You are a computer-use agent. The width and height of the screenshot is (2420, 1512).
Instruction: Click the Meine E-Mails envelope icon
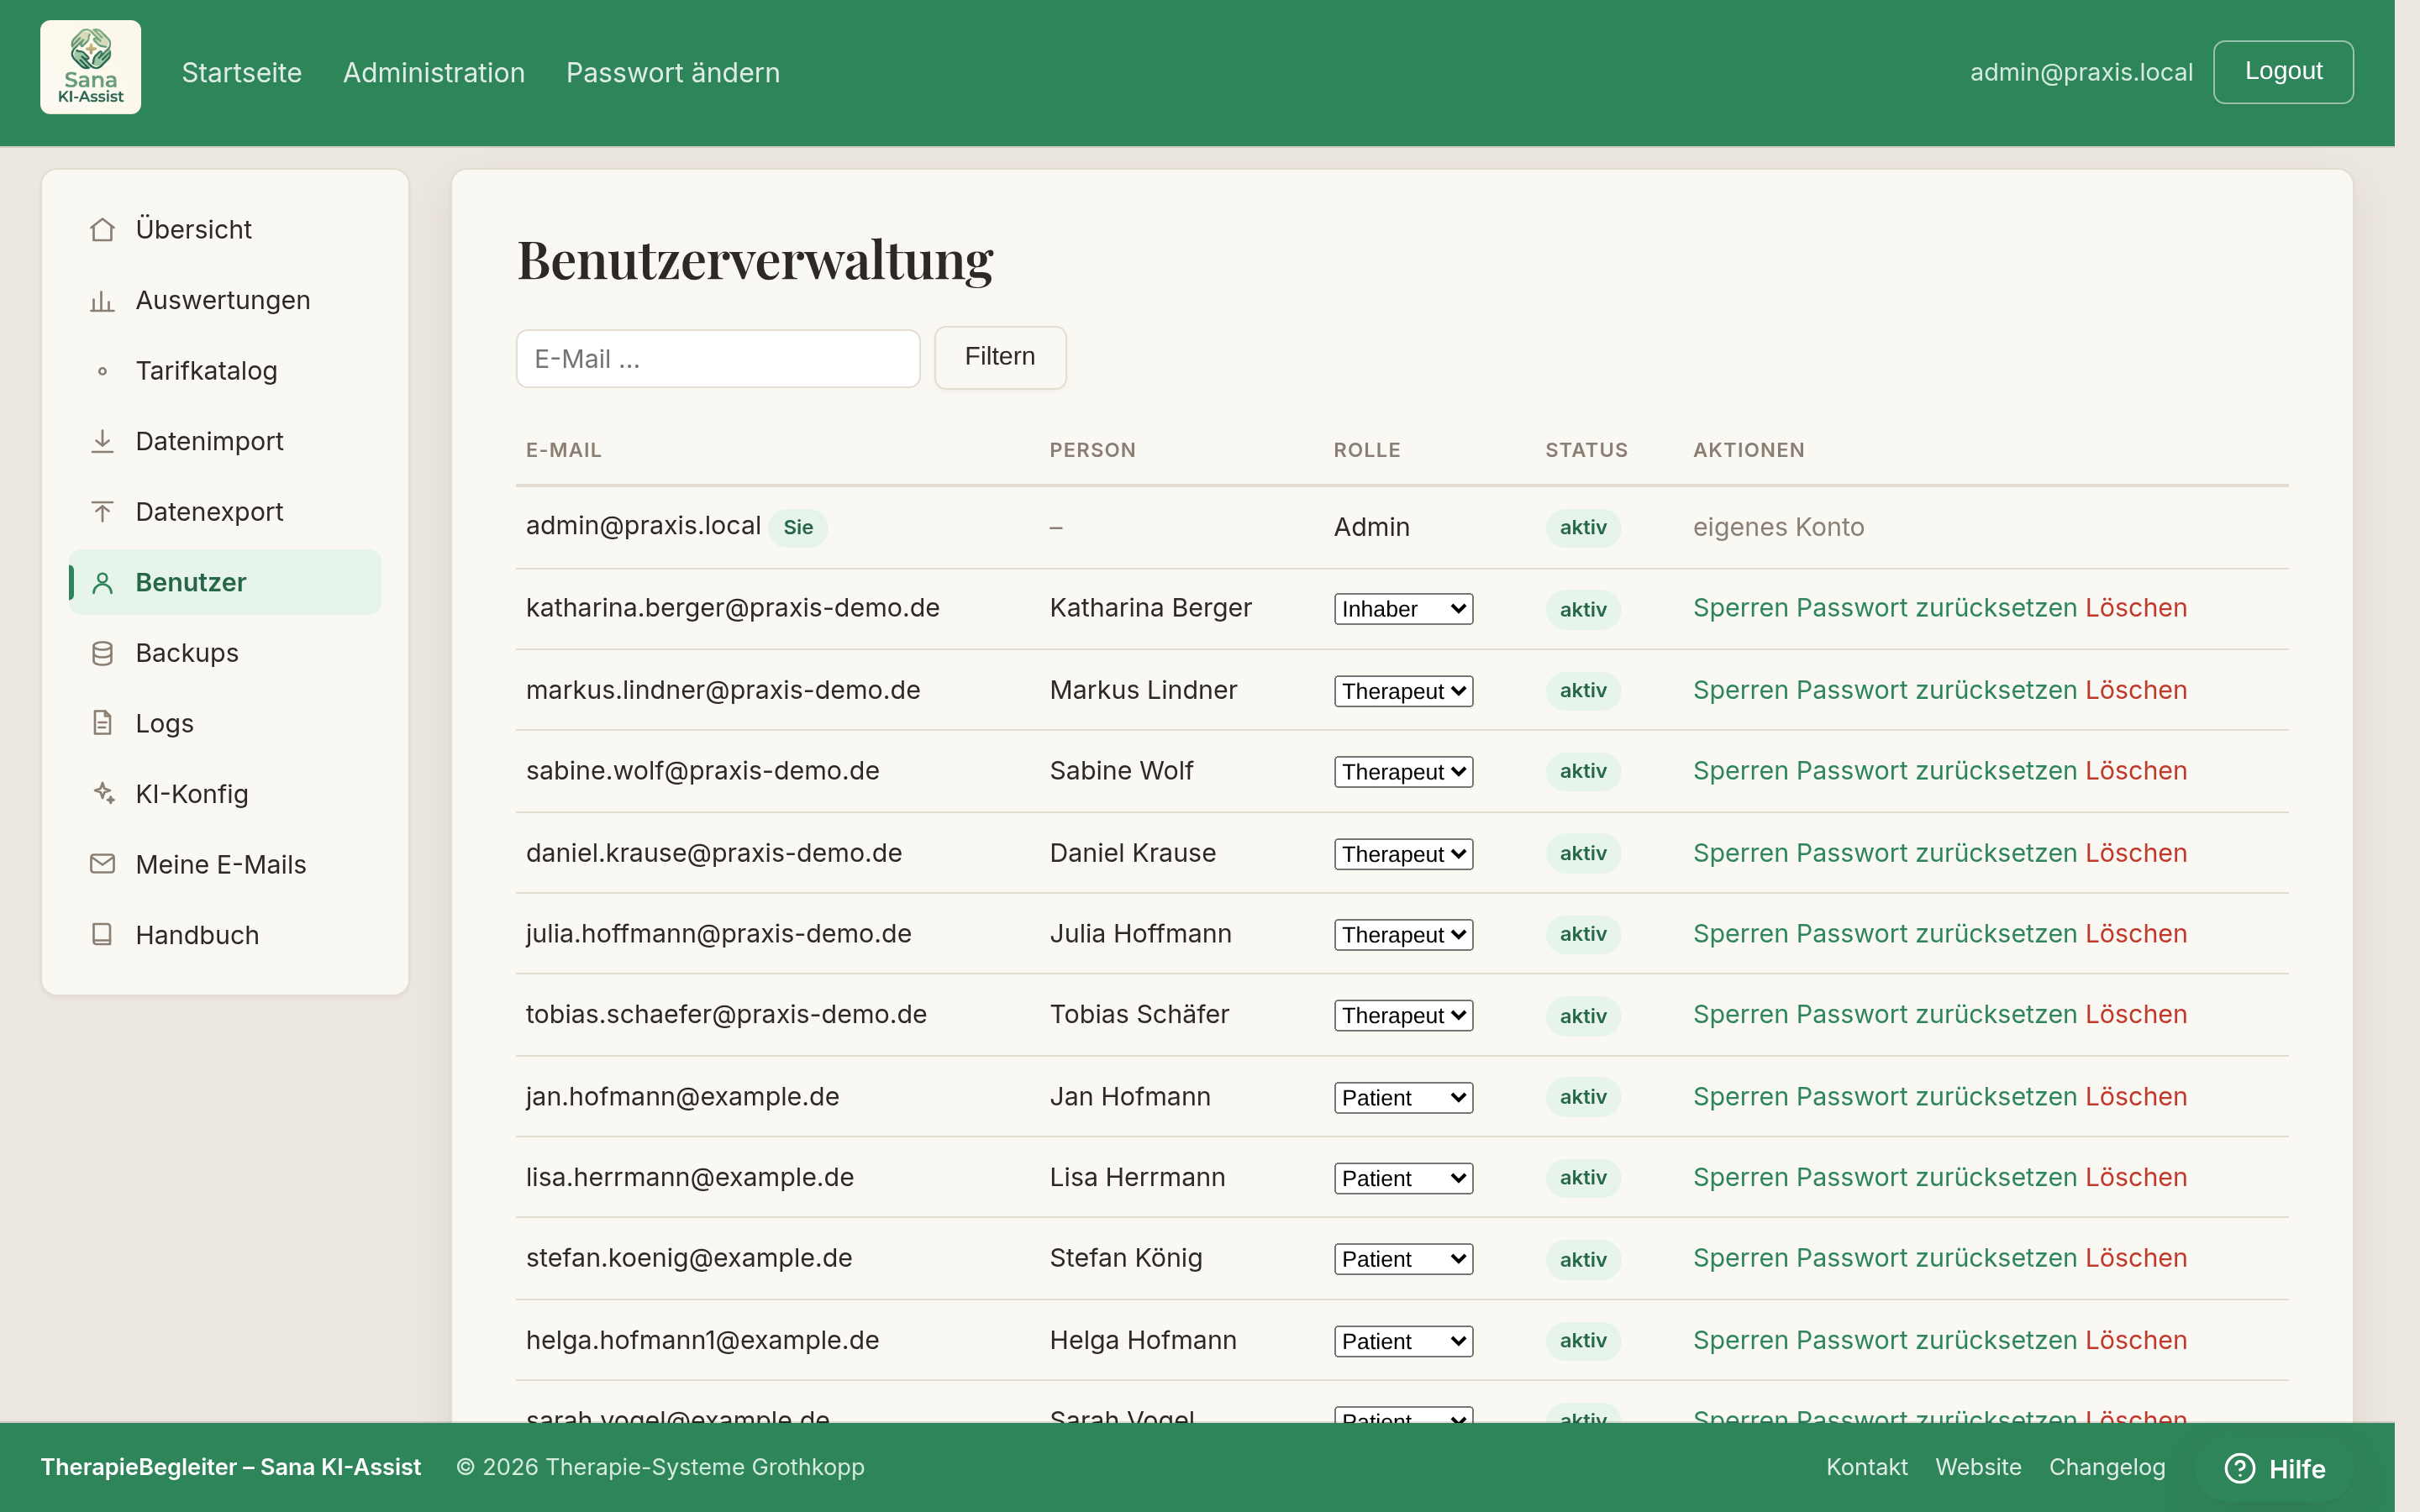tap(102, 864)
